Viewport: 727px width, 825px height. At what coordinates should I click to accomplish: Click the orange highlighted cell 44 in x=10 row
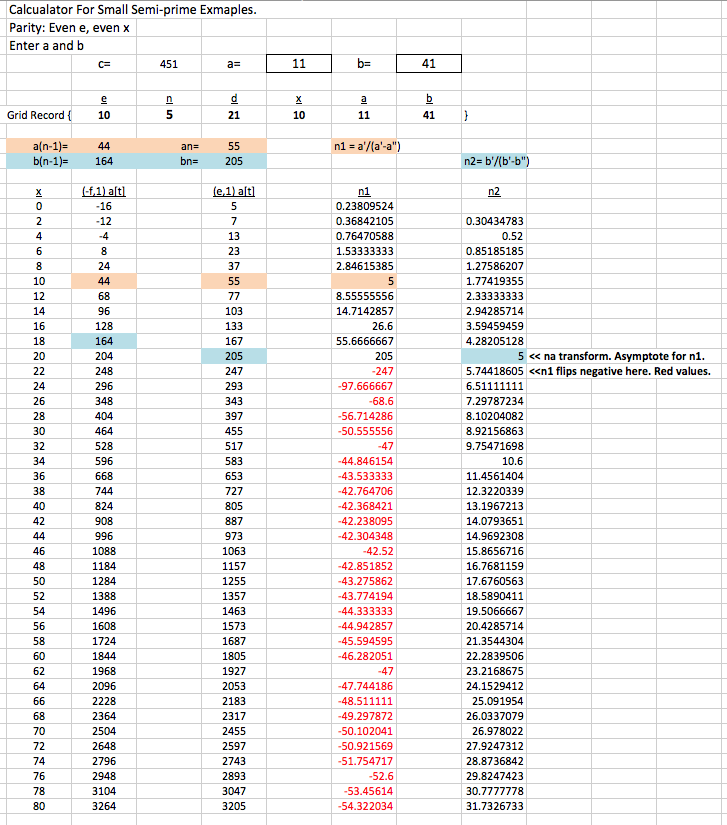(x=104, y=281)
